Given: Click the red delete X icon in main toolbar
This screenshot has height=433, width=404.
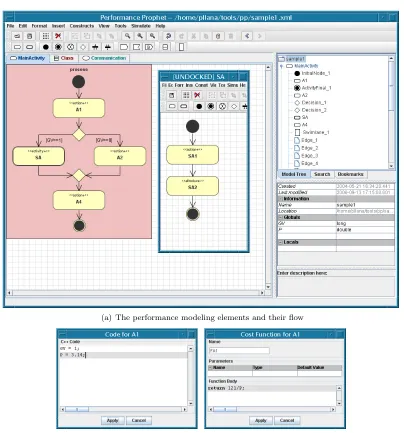Looking at the screenshot, I should (x=58, y=36).
